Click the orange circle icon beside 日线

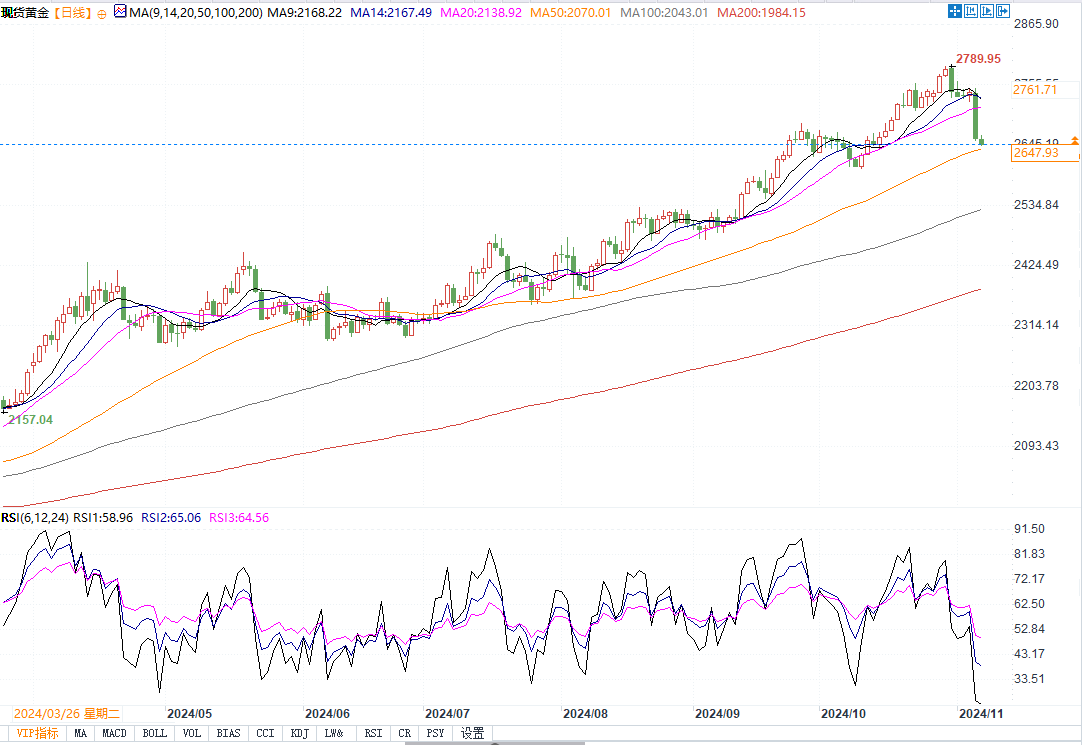point(101,14)
